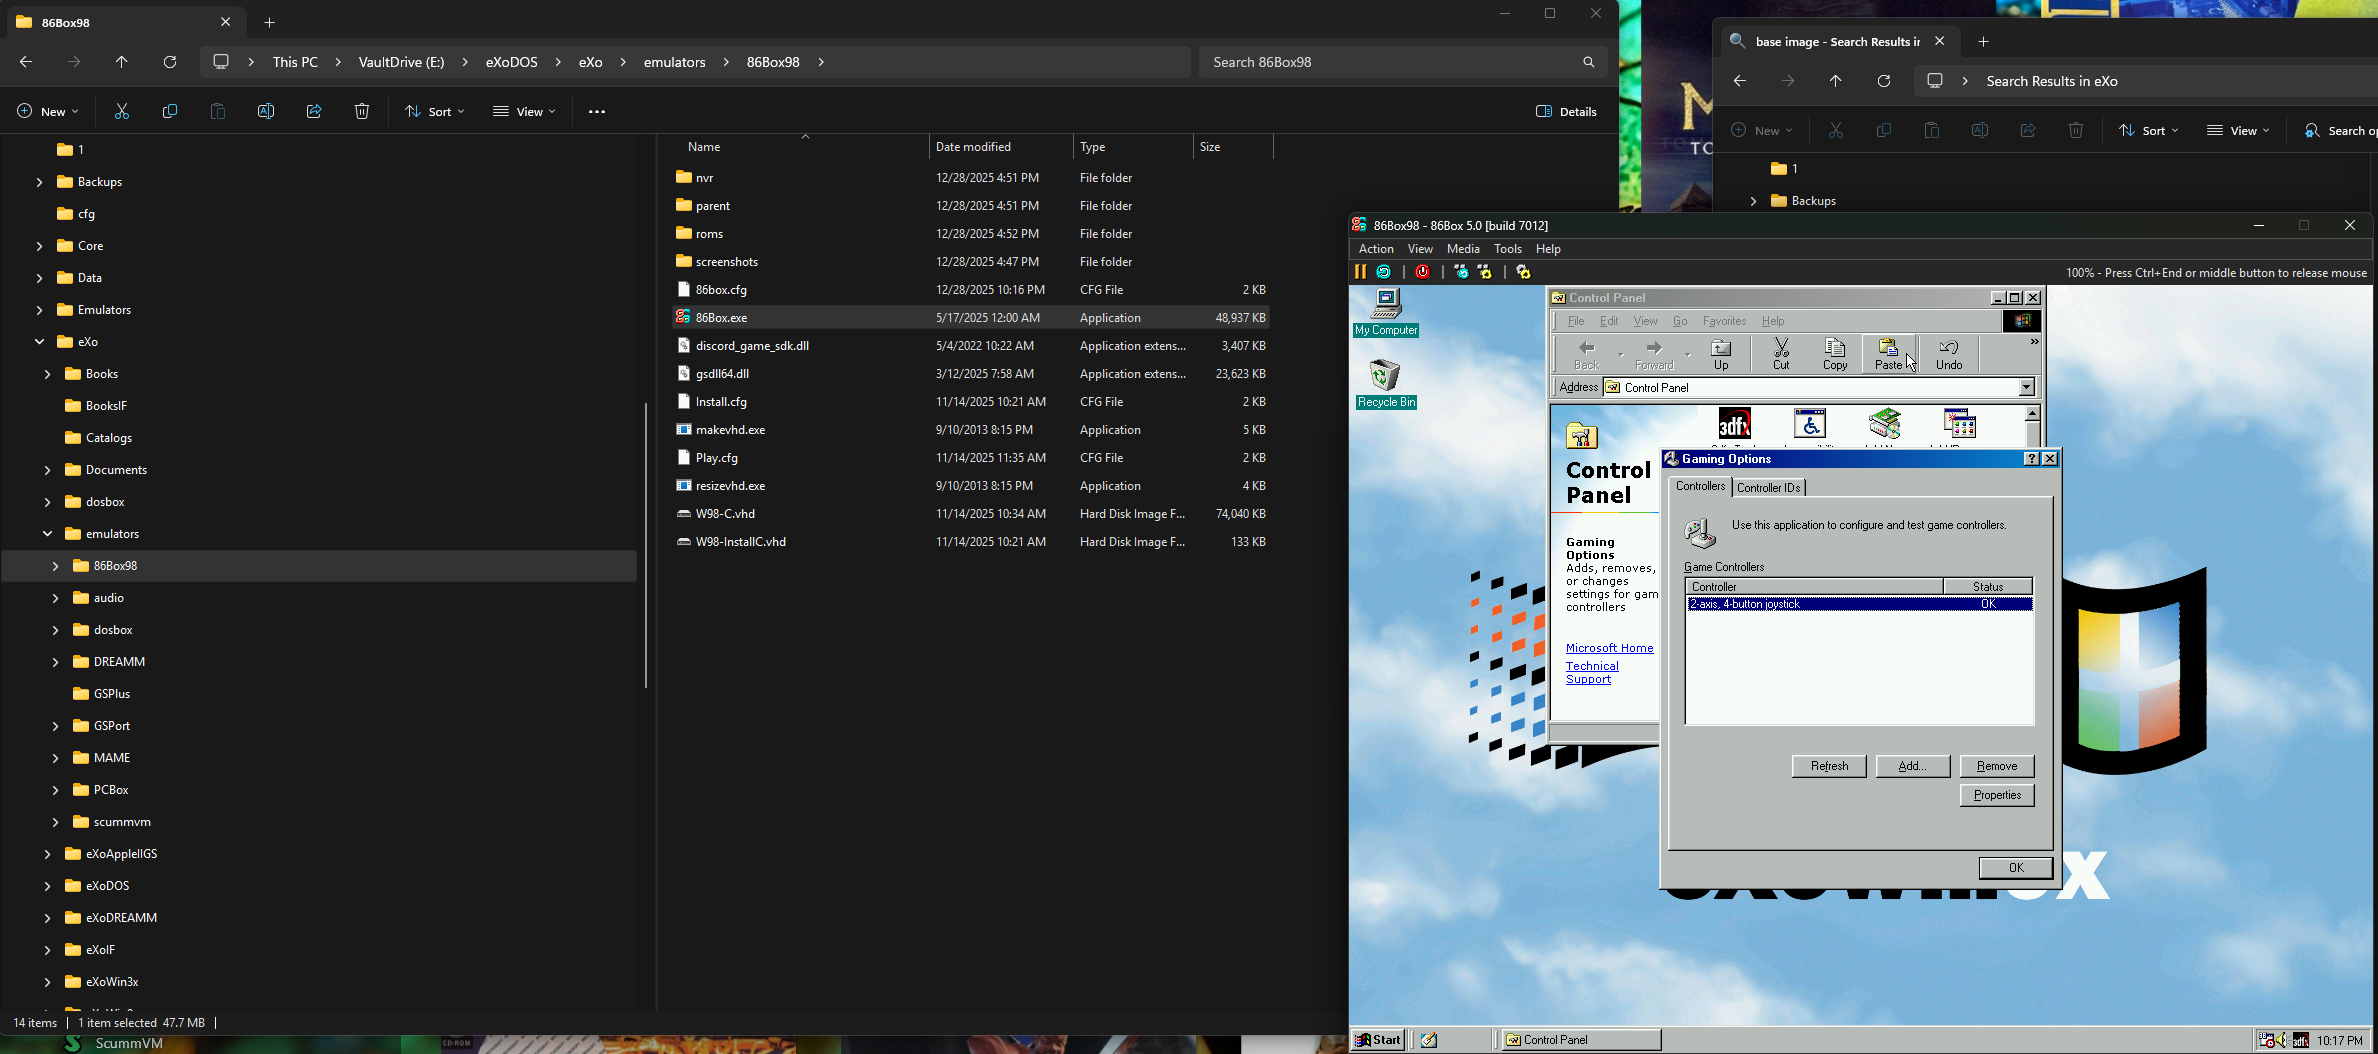Click the Undo icon in Control Panel
The width and height of the screenshot is (2378, 1054).
[1948, 354]
